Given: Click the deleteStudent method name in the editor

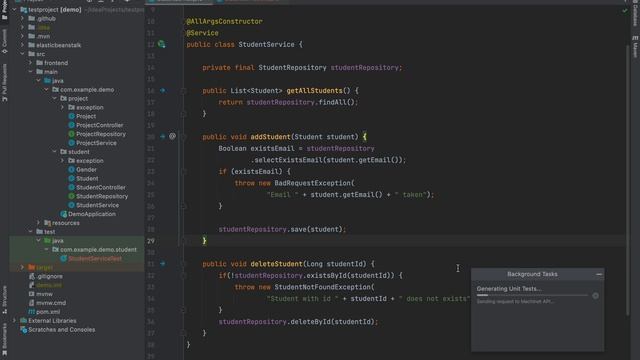Looking at the screenshot, I should [x=276, y=264].
